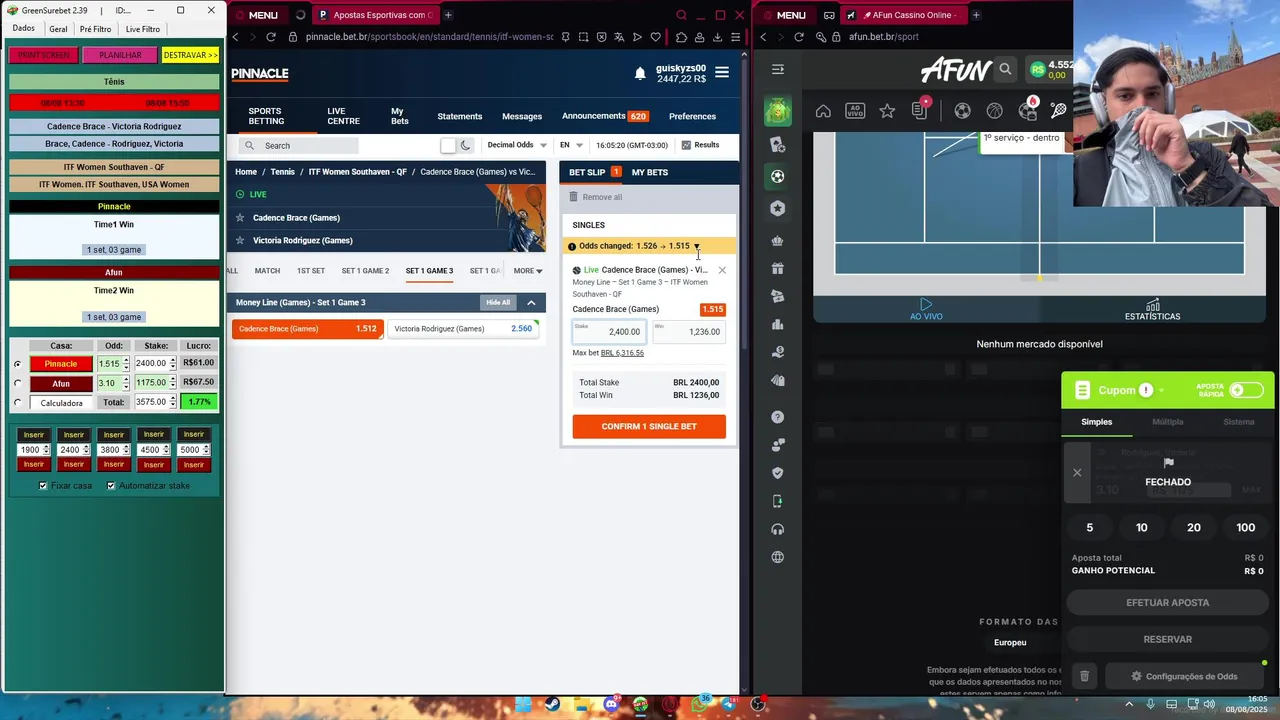Viewport: 1280px width, 720px height.
Task: Go to AFun home icon
Action: (x=823, y=111)
